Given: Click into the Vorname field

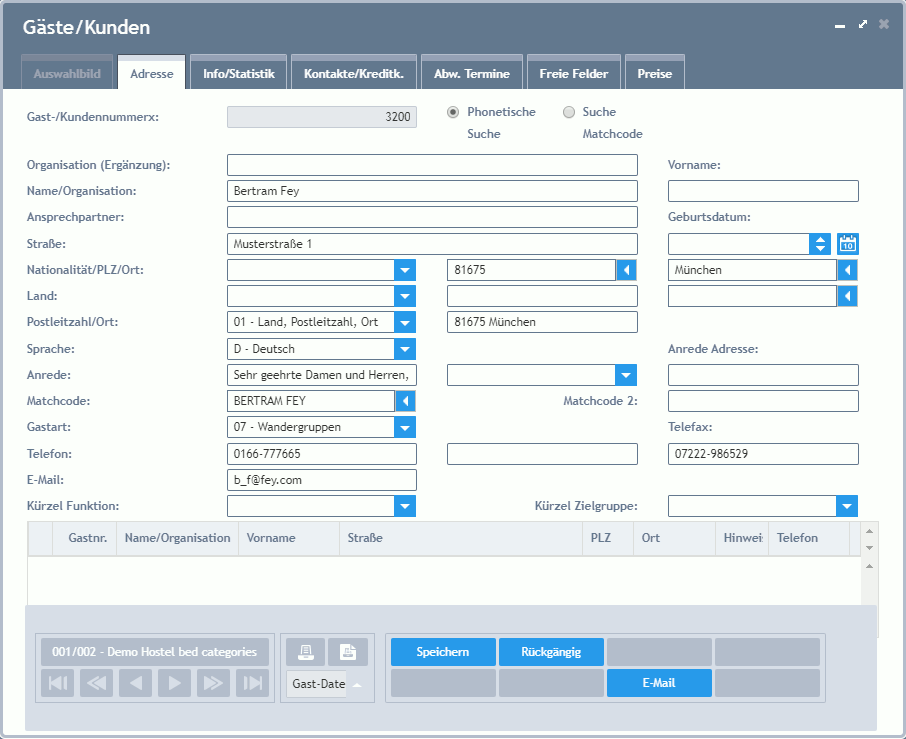Looking at the screenshot, I should pyautogui.click(x=763, y=191).
